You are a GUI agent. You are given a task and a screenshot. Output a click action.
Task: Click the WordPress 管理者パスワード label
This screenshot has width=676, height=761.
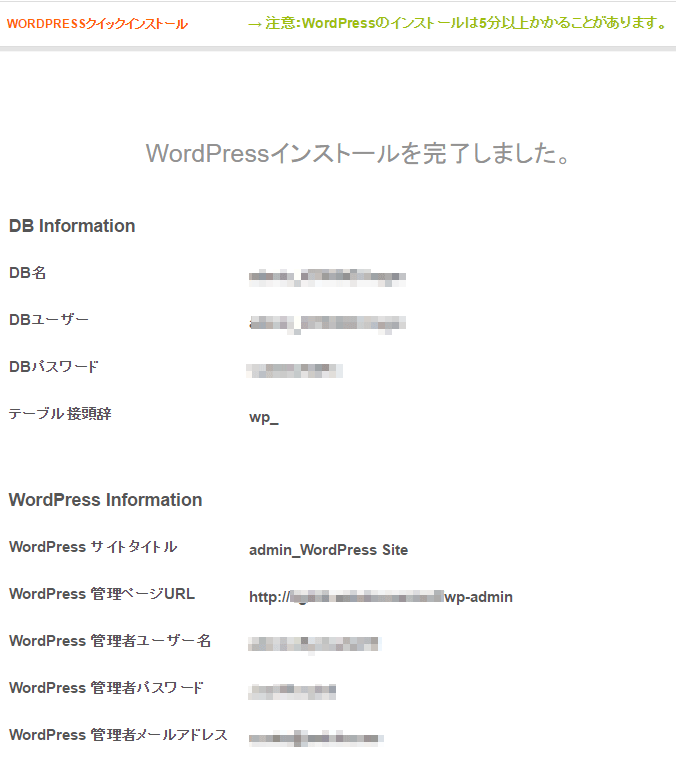[106, 688]
